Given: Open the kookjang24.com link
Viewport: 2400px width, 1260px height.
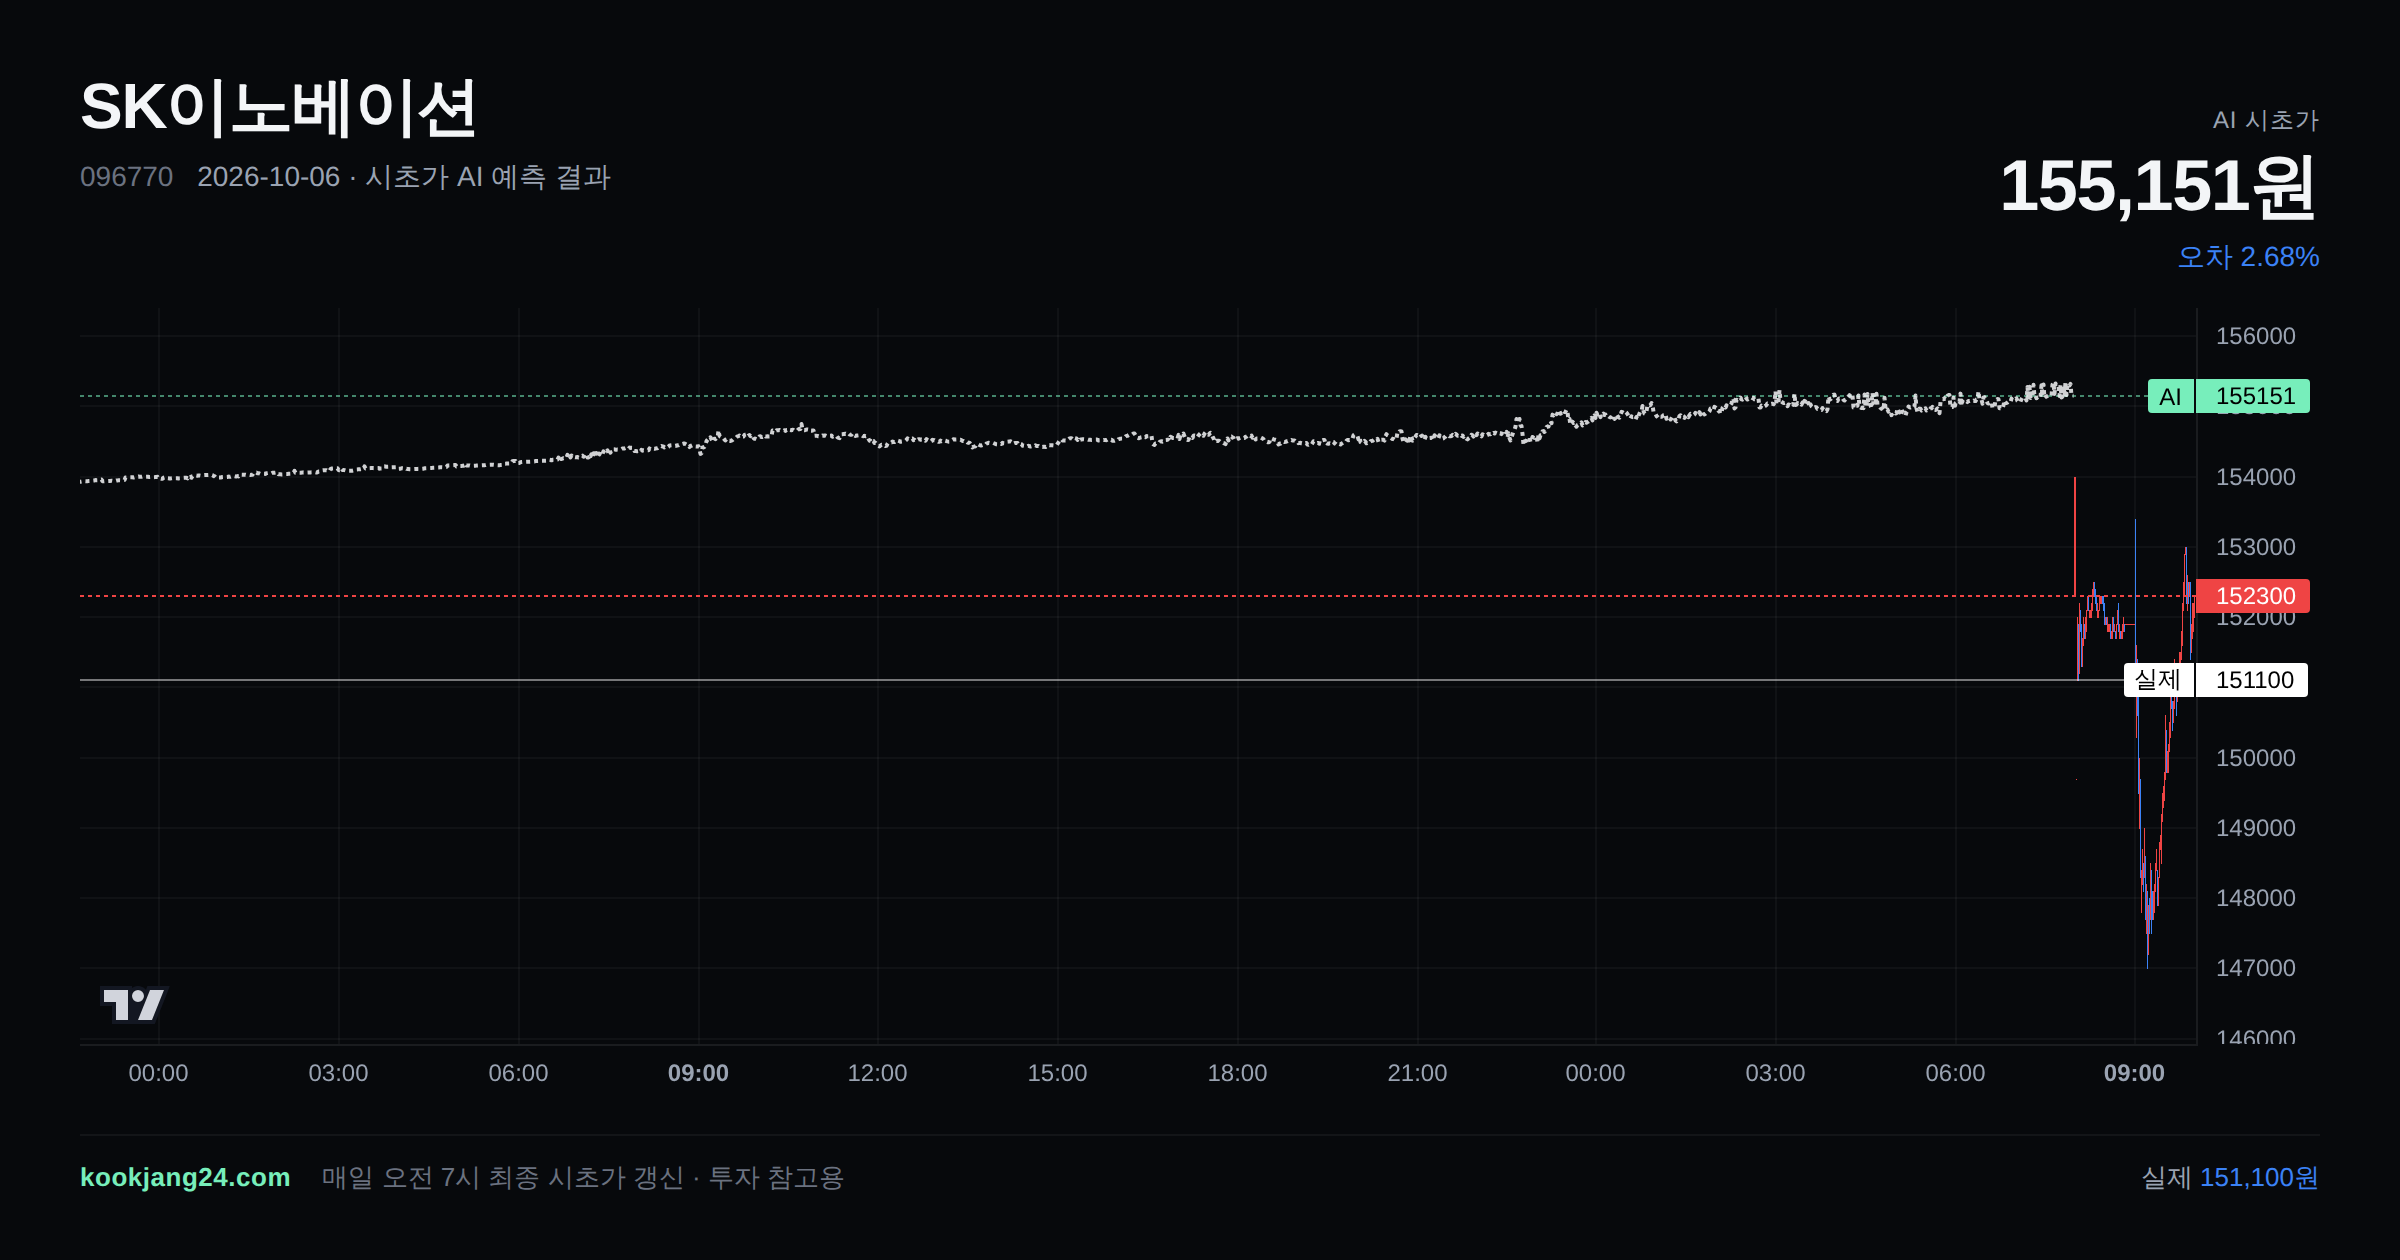Looking at the screenshot, I should (x=185, y=1177).
